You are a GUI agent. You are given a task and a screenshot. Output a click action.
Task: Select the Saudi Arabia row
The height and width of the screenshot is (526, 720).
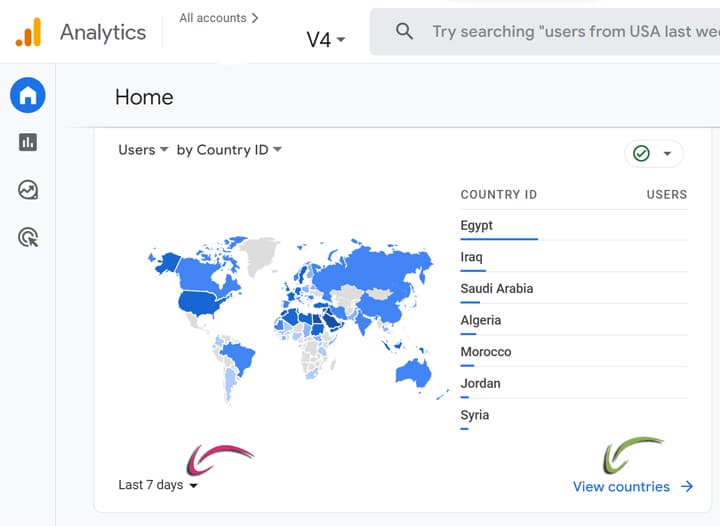574,289
